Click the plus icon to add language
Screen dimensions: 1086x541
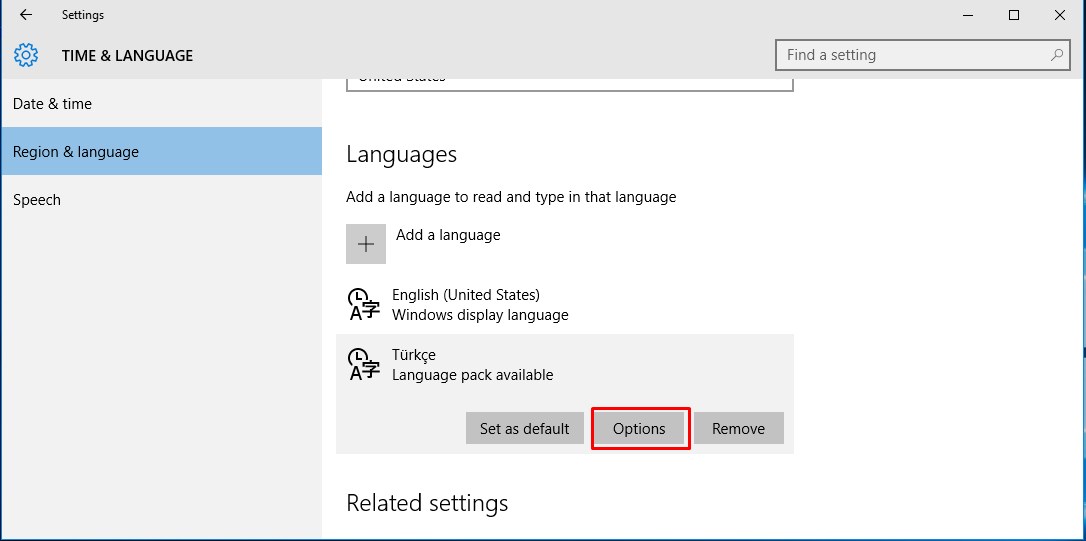coord(366,244)
